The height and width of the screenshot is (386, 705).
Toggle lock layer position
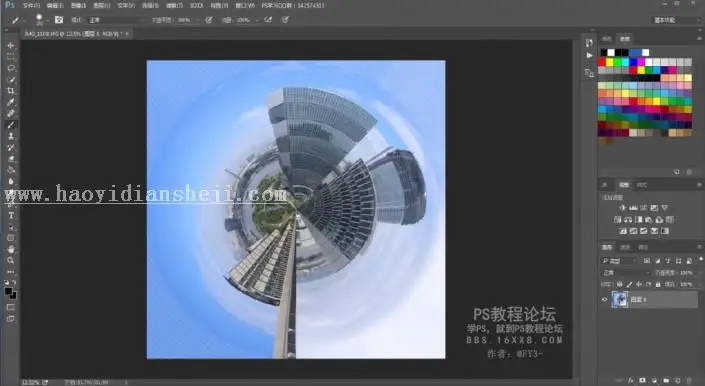[638, 284]
